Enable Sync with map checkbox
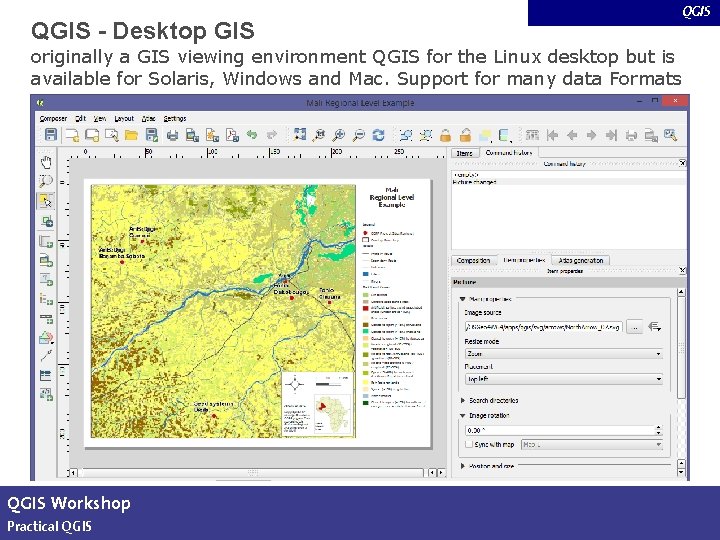Image resolution: width=720 pixels, height=540 pixels. pos(469,444)
